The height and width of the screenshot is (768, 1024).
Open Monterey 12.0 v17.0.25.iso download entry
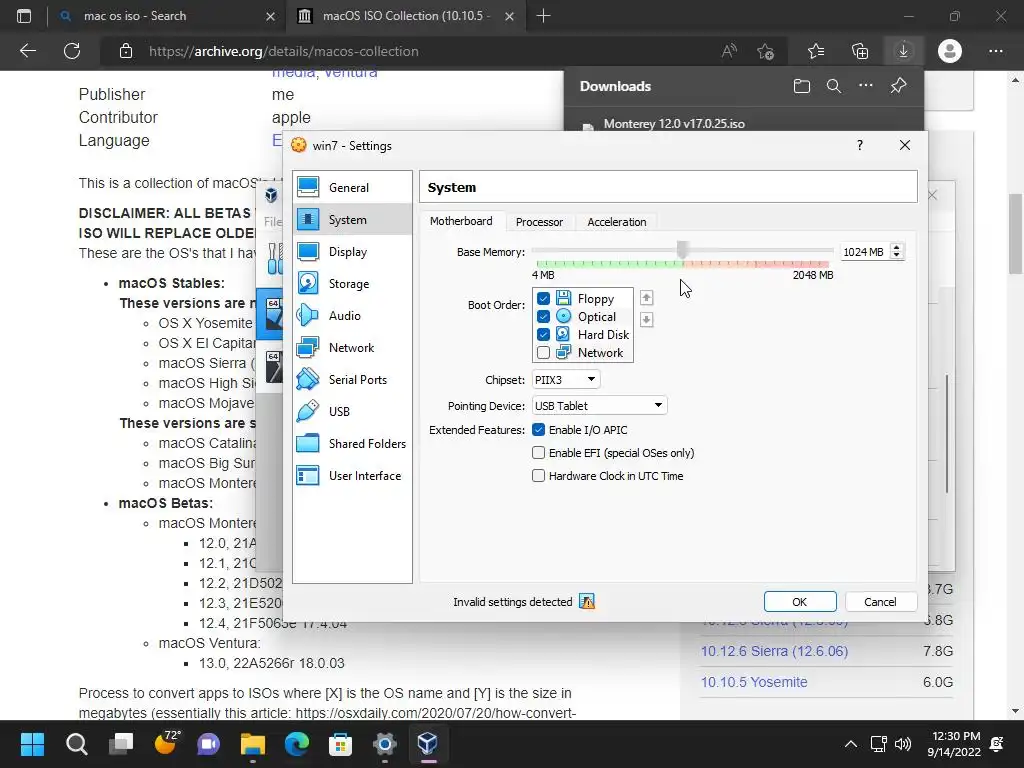pyautogui.click(x=673, y=123)
